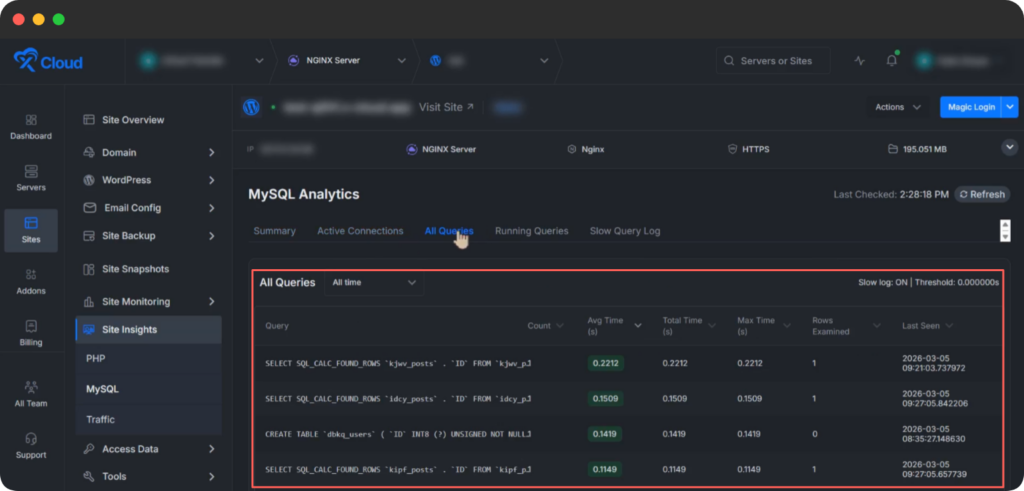Image resolution: width=1024 pixels, height=491 pixels.
Task: Open Support from the sidebar
Action: click(x=31, y=445)
